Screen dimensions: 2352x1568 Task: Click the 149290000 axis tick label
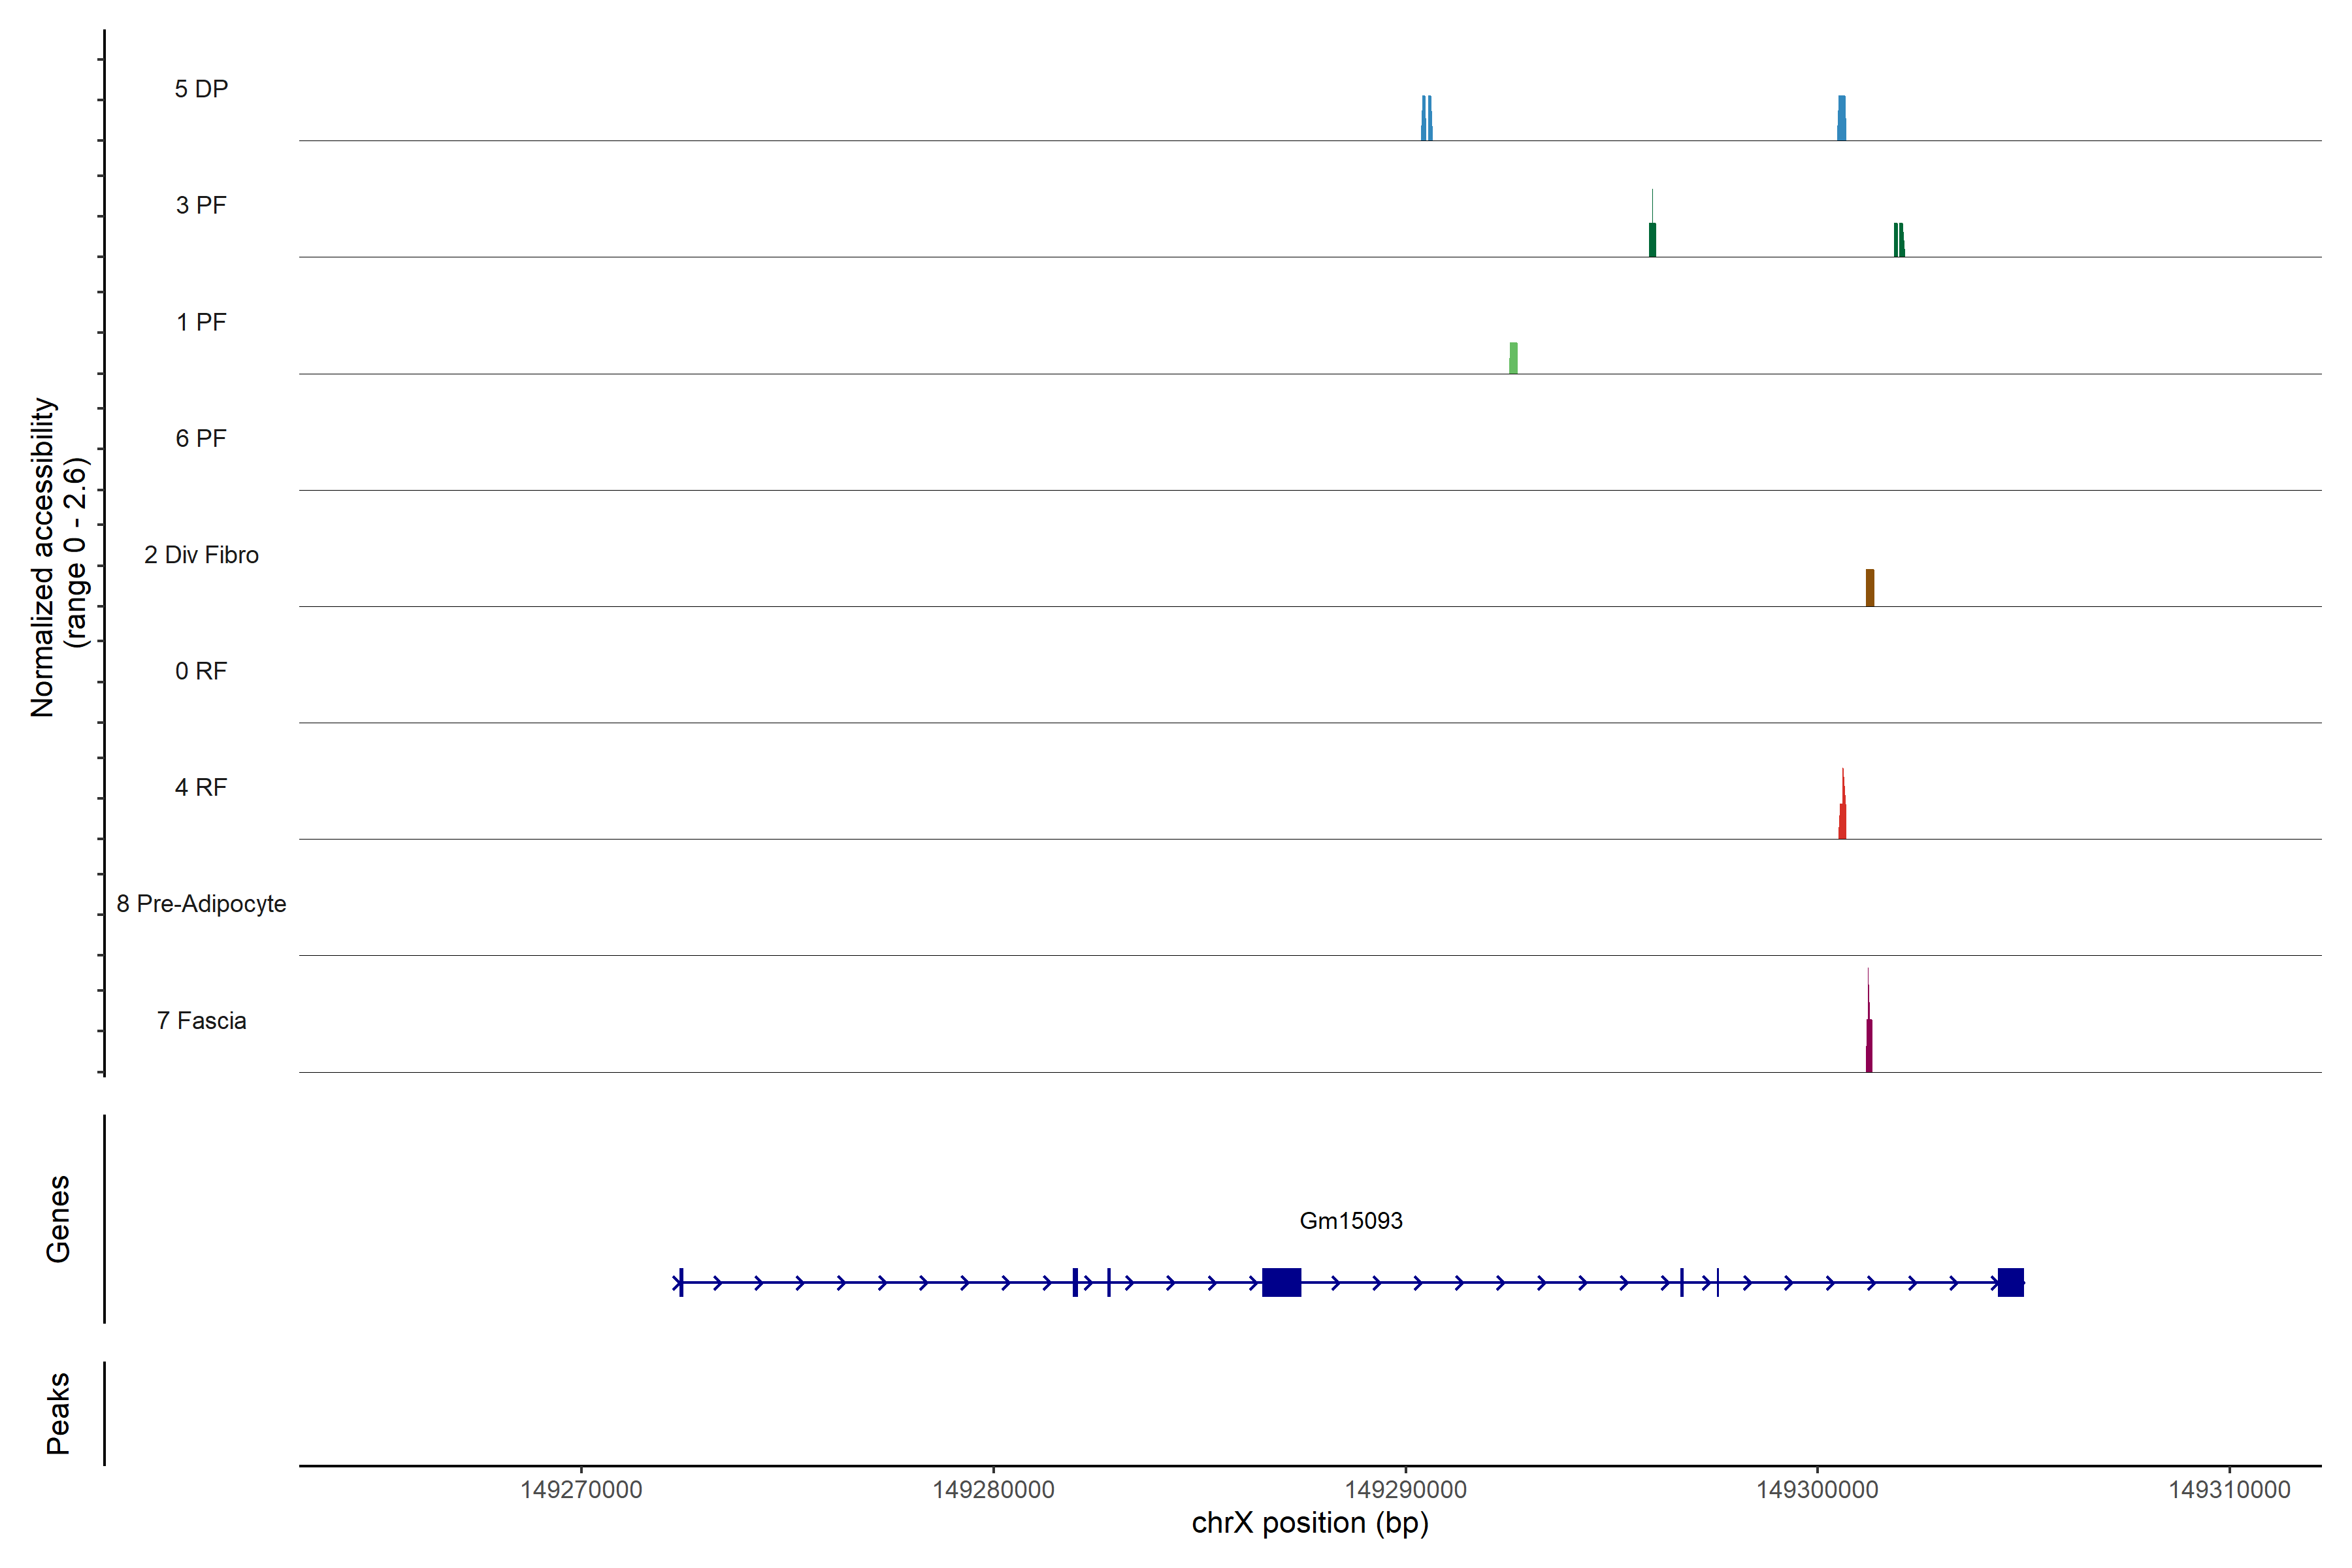pyautogui.click(x=1405, y=1490)
